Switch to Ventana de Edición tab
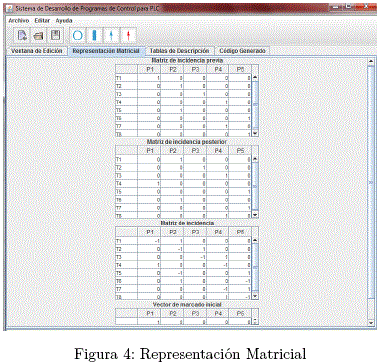Viewport: 380px width, 362px height. tap(37, 51)
